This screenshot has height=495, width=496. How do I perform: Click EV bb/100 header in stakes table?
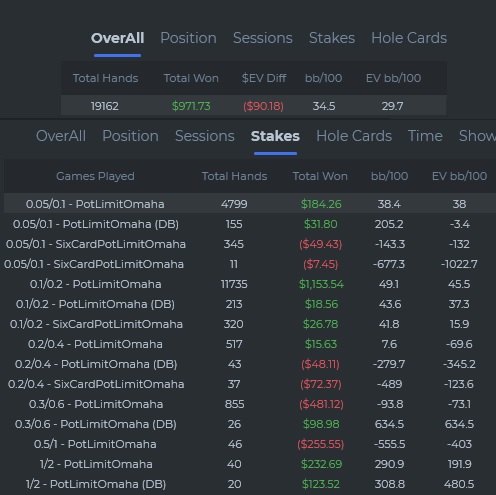pos(459,176)
